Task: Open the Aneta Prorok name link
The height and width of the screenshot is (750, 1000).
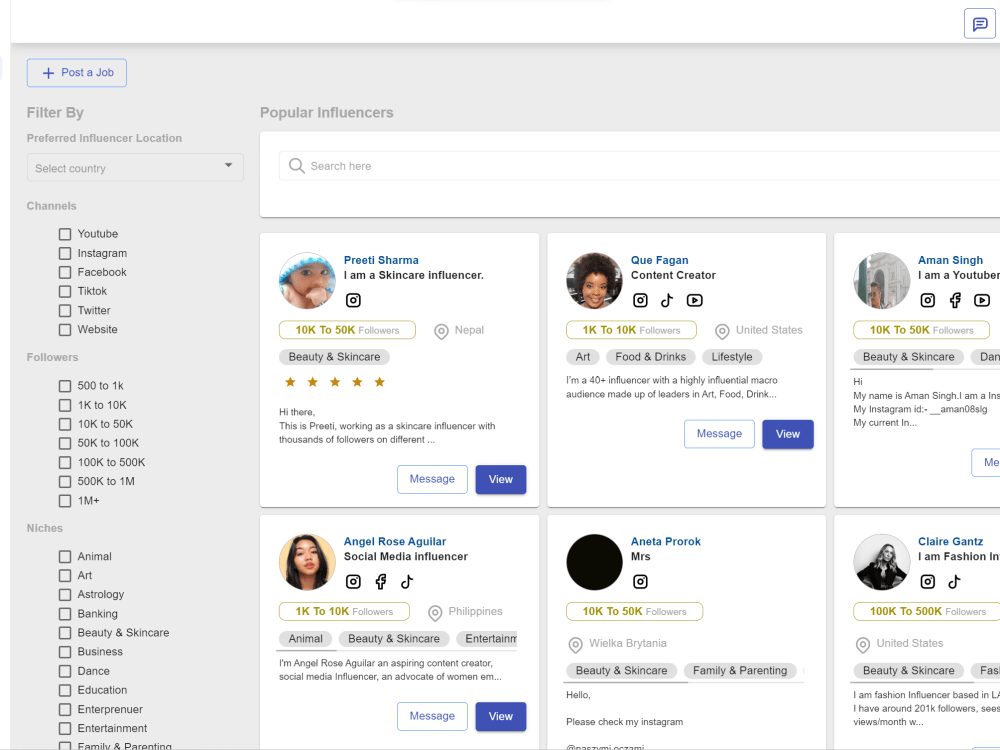Action: click(x=666, y=541)
